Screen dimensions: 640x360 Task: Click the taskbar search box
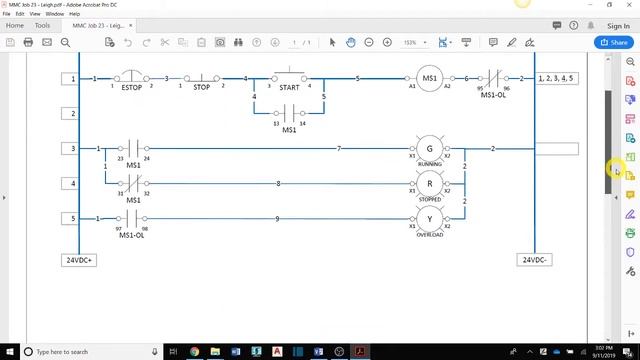click(x=91, y=352)
